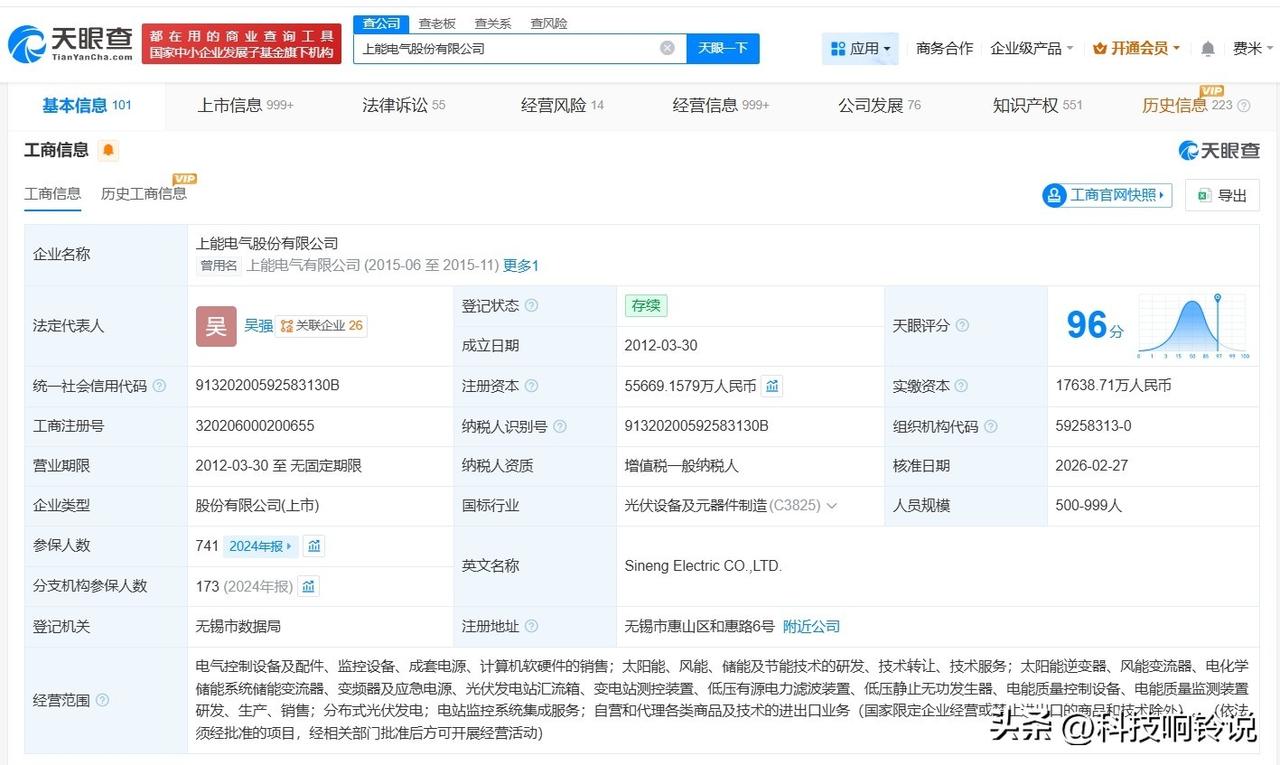
Task: Open the chart icon in 参保人数 row
Action: tap(314, 546)
